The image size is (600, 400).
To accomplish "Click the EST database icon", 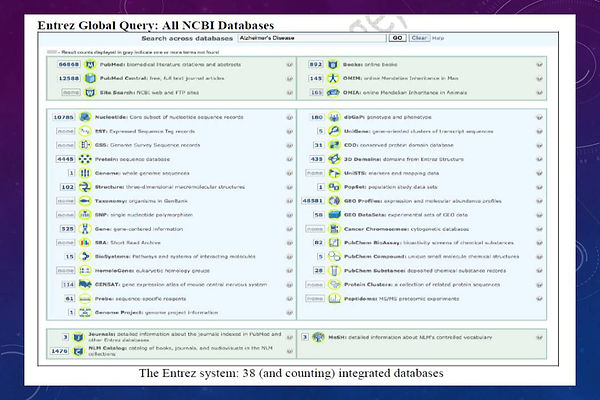I will (85, 131).
